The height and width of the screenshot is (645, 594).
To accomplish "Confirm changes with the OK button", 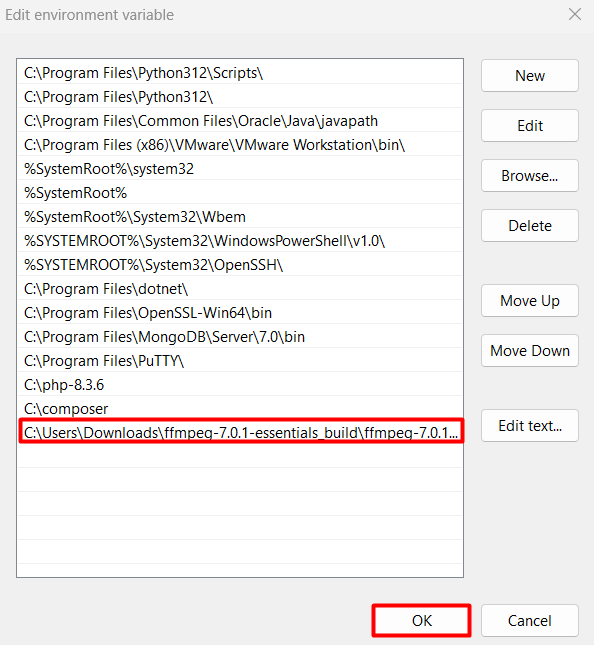I will click(422, 620).
